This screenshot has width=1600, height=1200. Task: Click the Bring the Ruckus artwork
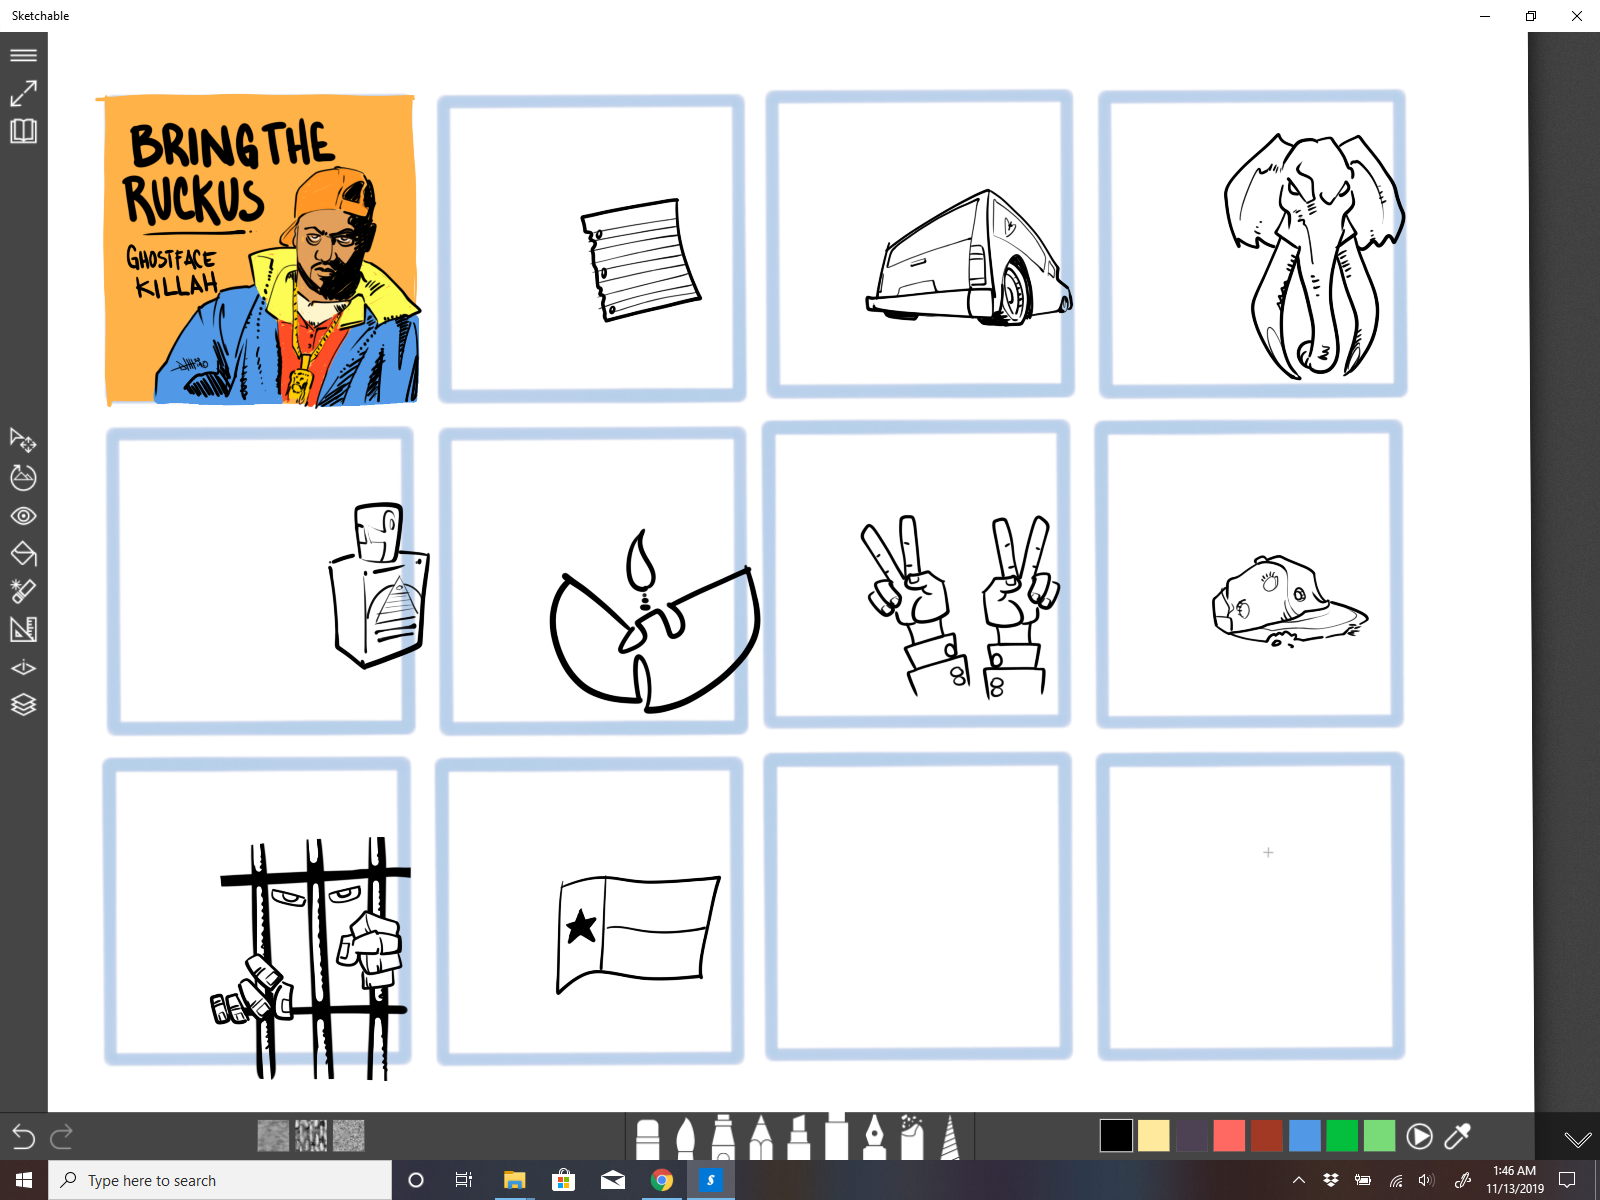260,250
